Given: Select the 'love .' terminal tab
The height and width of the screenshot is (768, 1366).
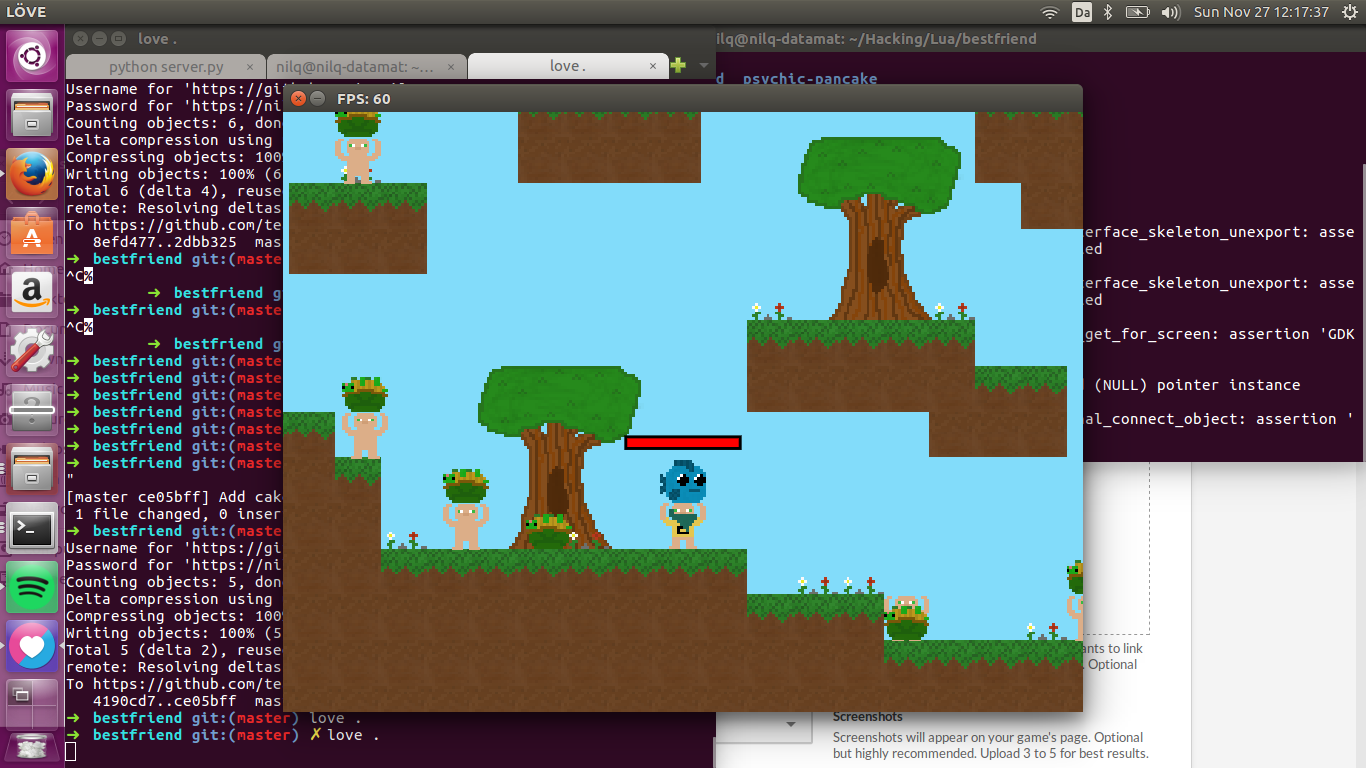Looking at the screenshot, I should pos(567,66).
